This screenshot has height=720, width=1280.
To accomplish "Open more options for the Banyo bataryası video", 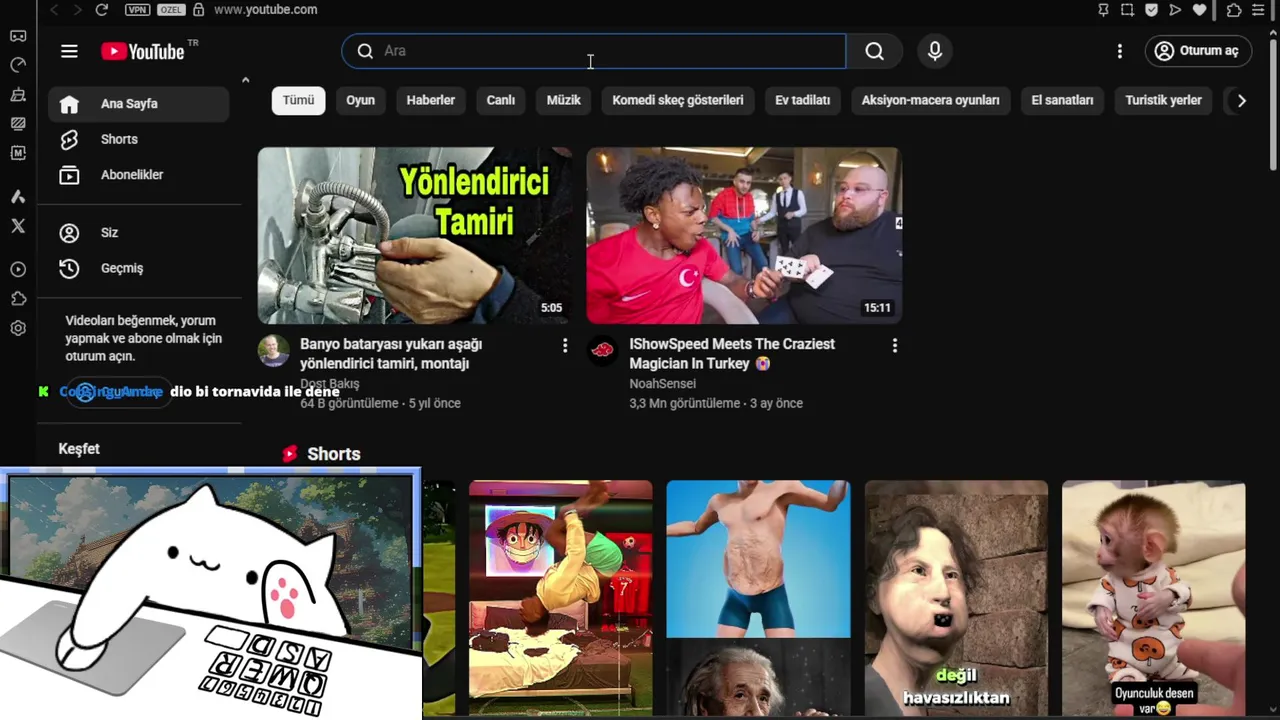I will pos(565,346).
